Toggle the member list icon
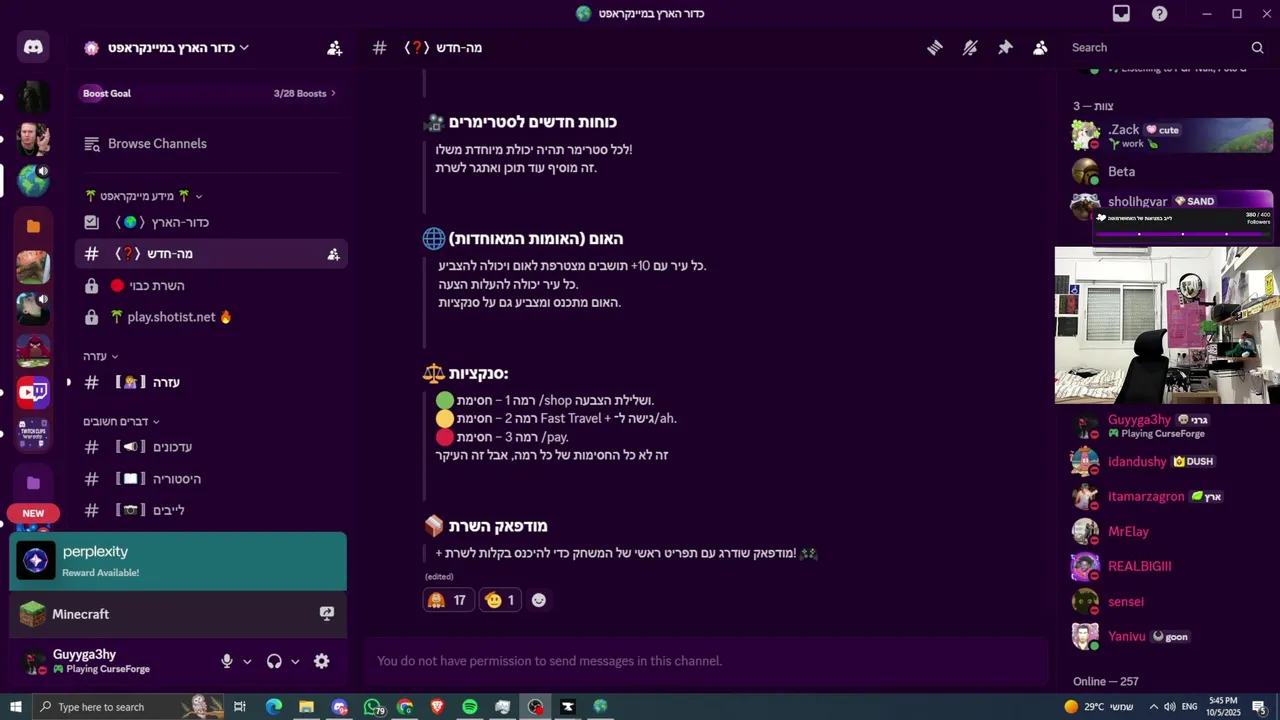Viewport: 1280px width, 720px height. tap(1040, 47)
